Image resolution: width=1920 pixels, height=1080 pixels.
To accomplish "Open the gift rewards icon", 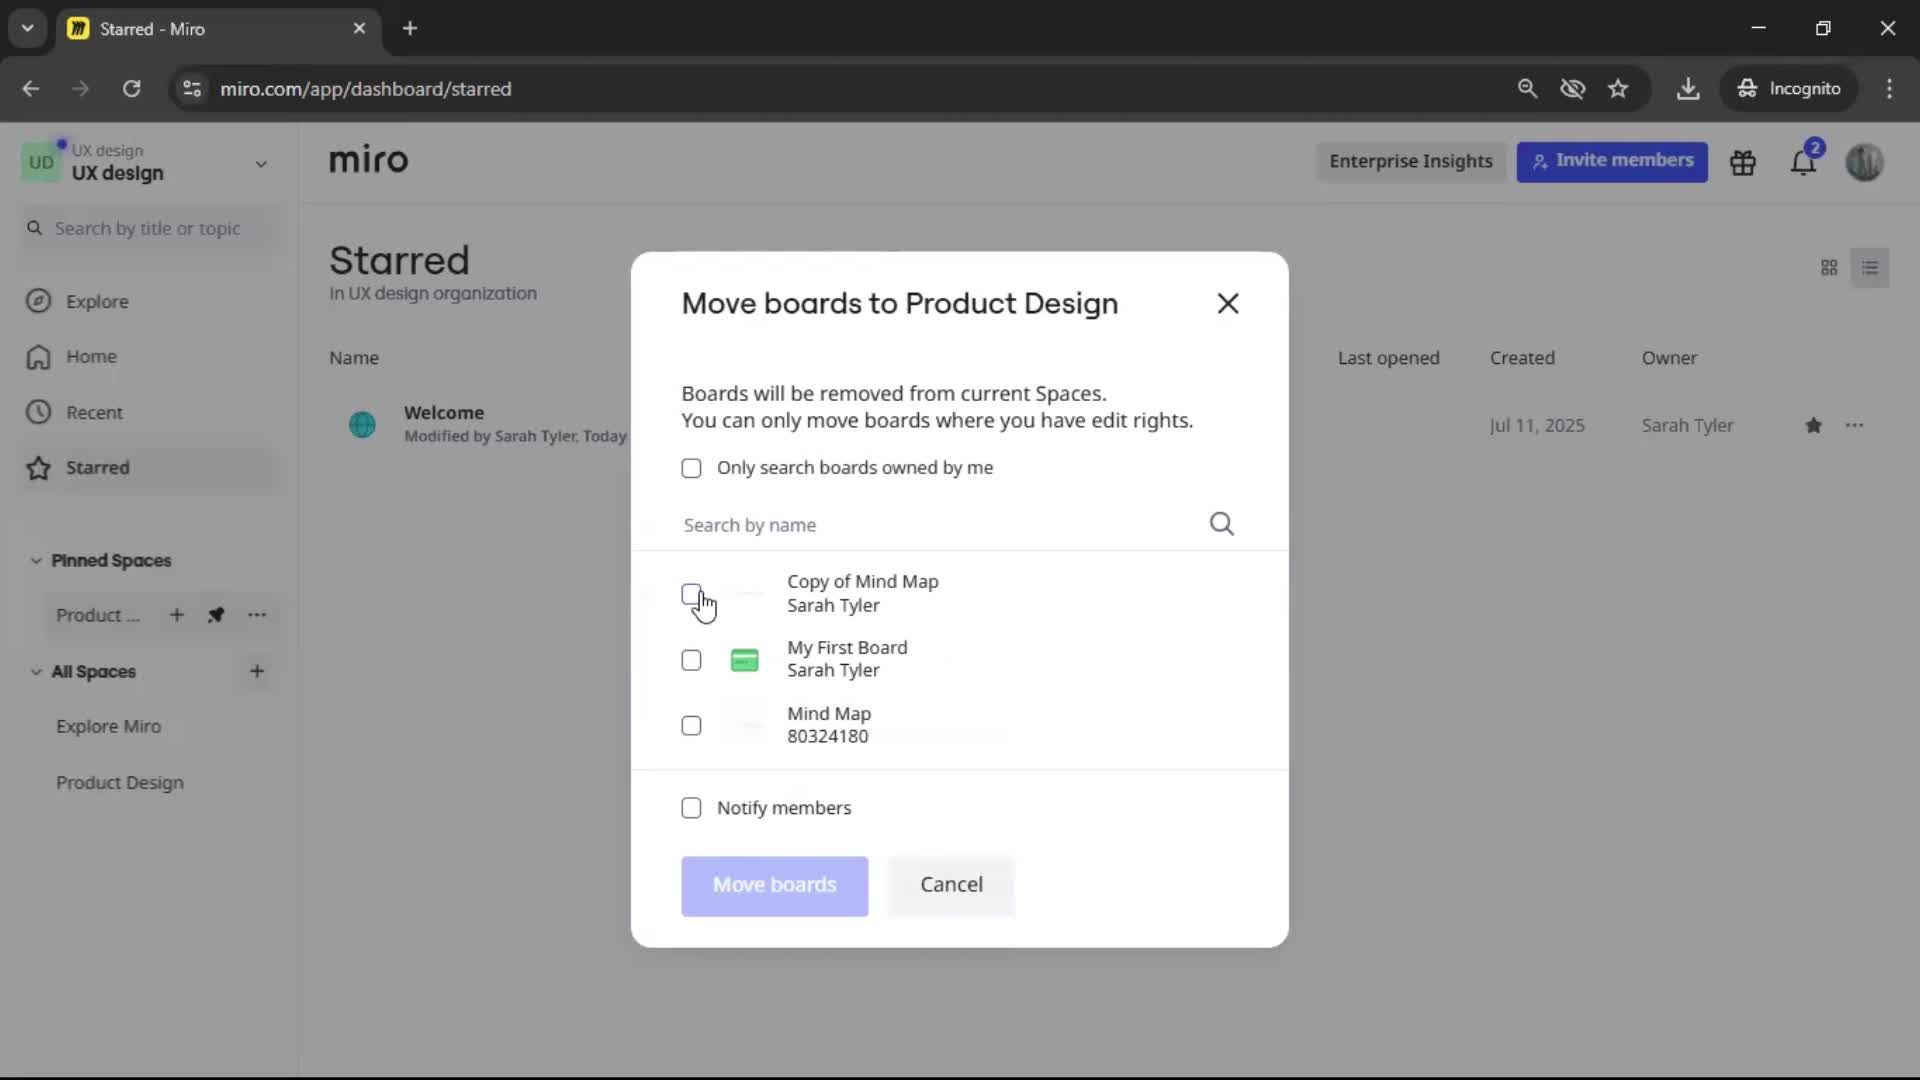I will coord(1743,163).
